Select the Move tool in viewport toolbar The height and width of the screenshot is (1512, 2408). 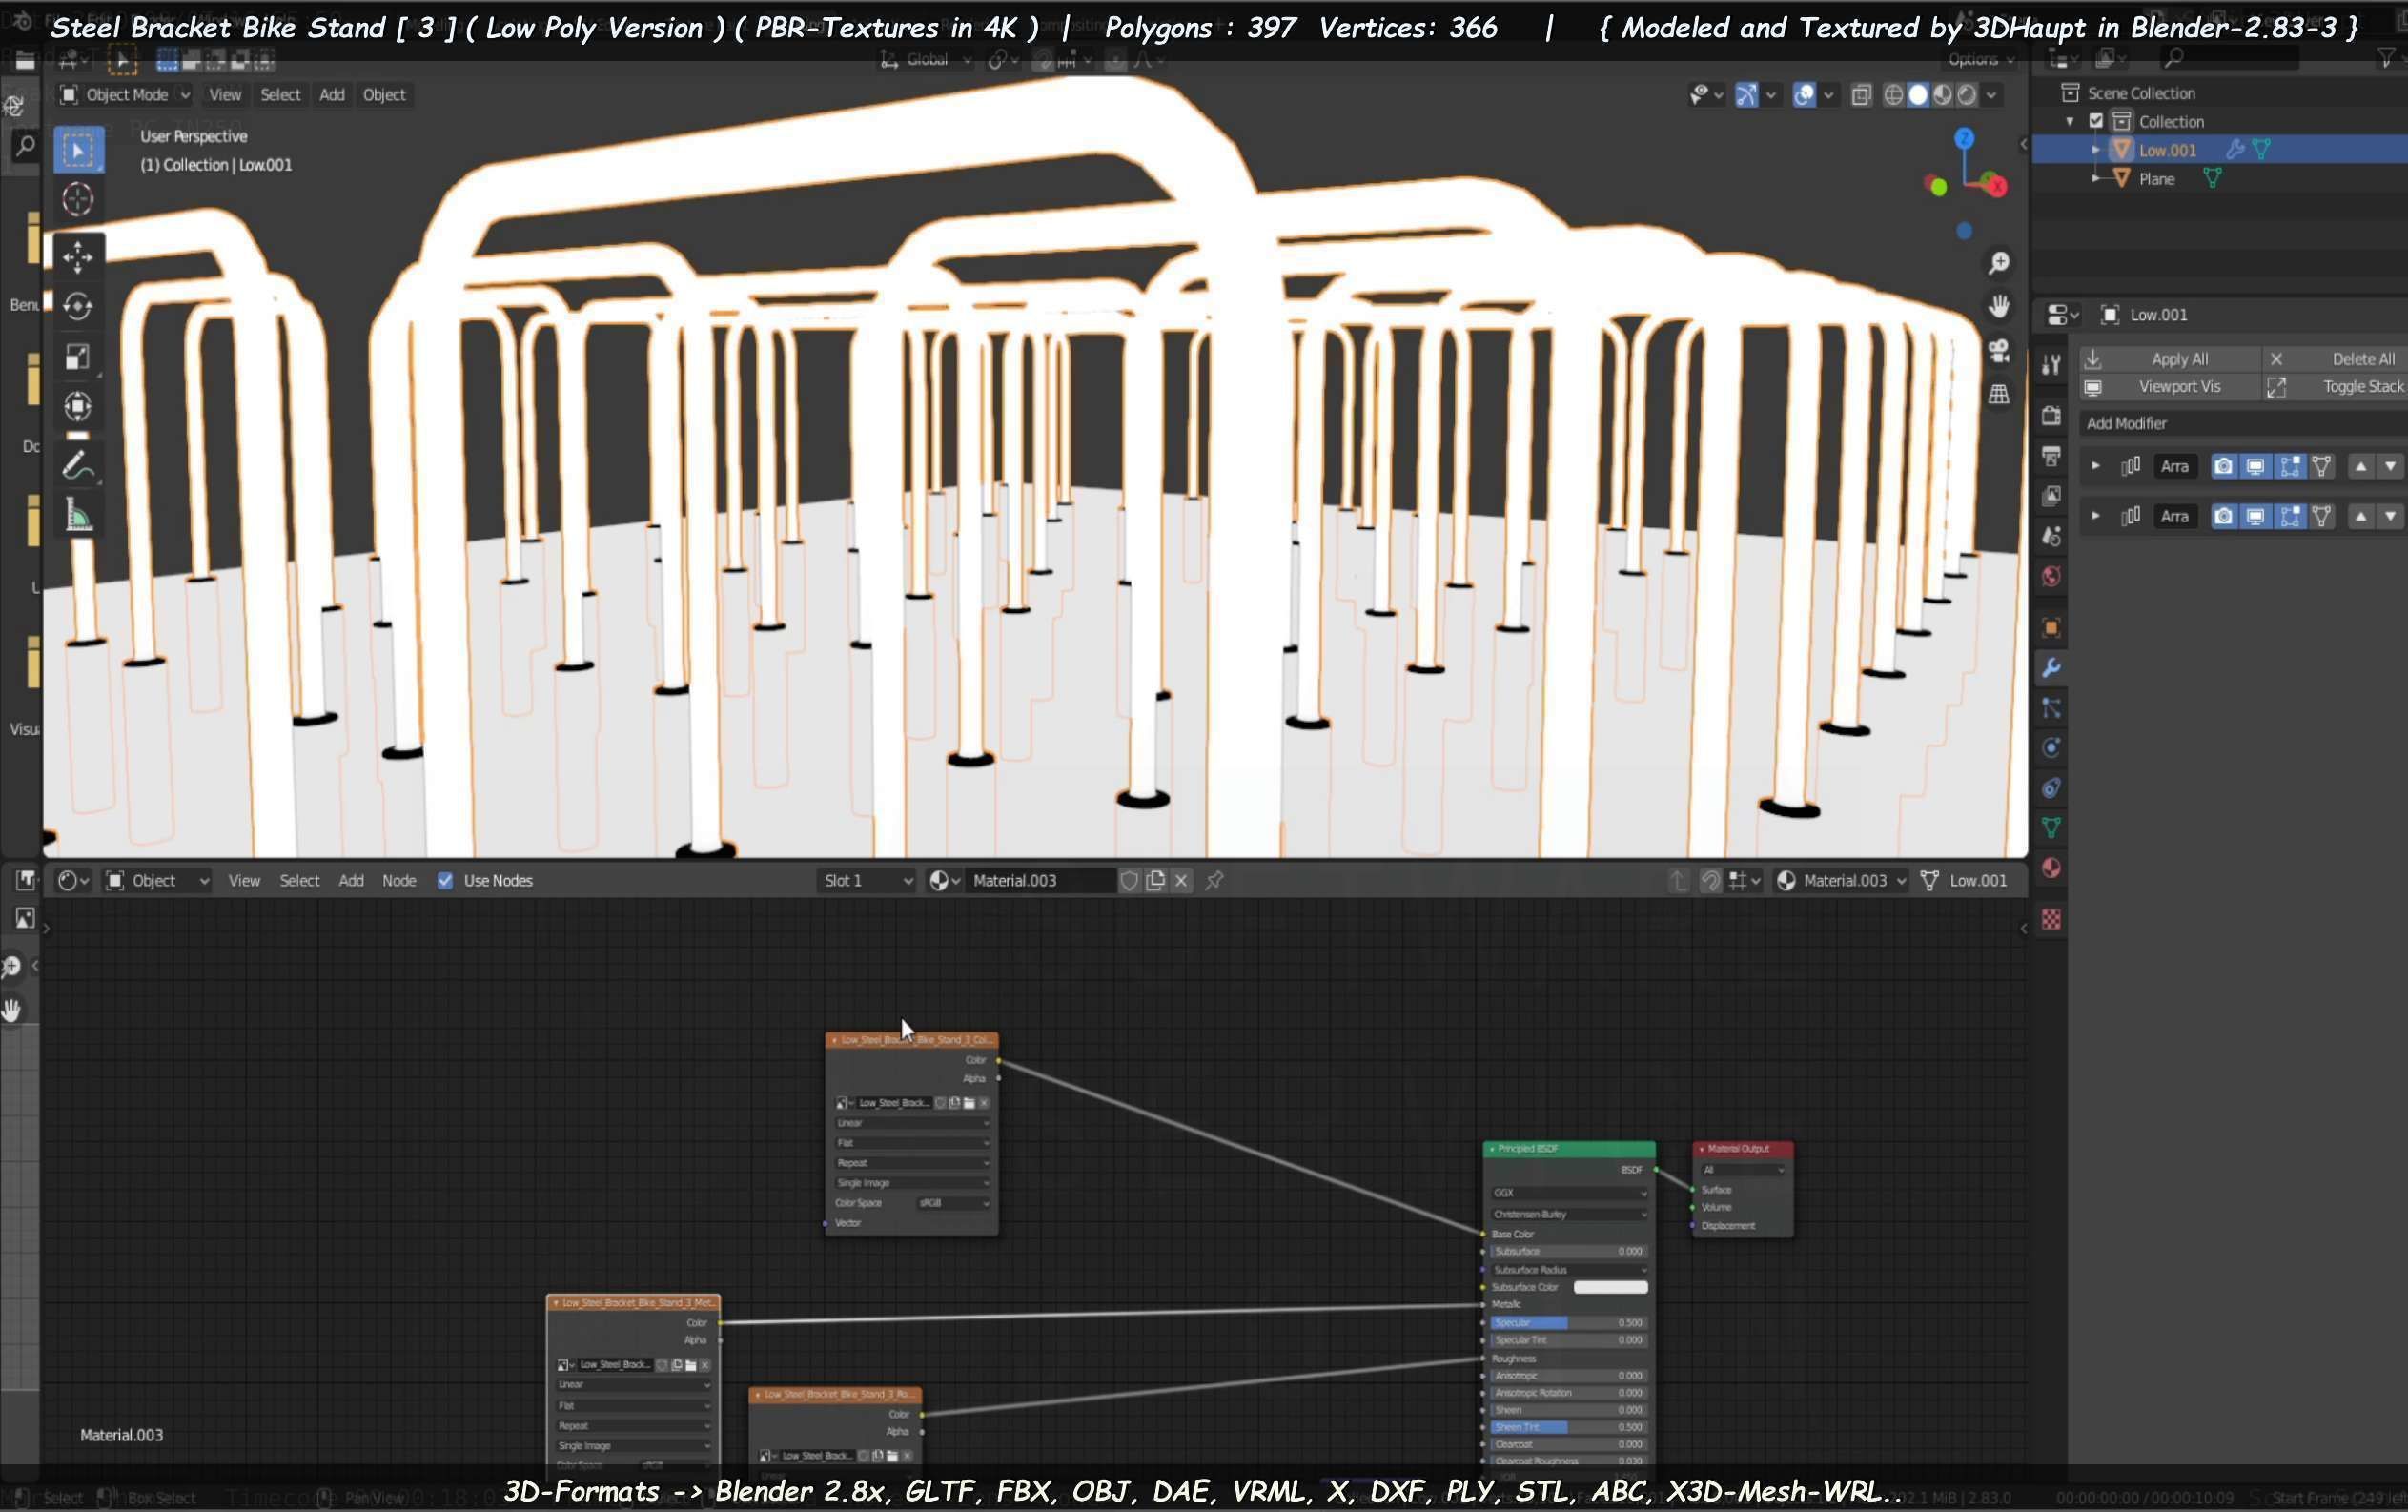click(x=78, y=257)
